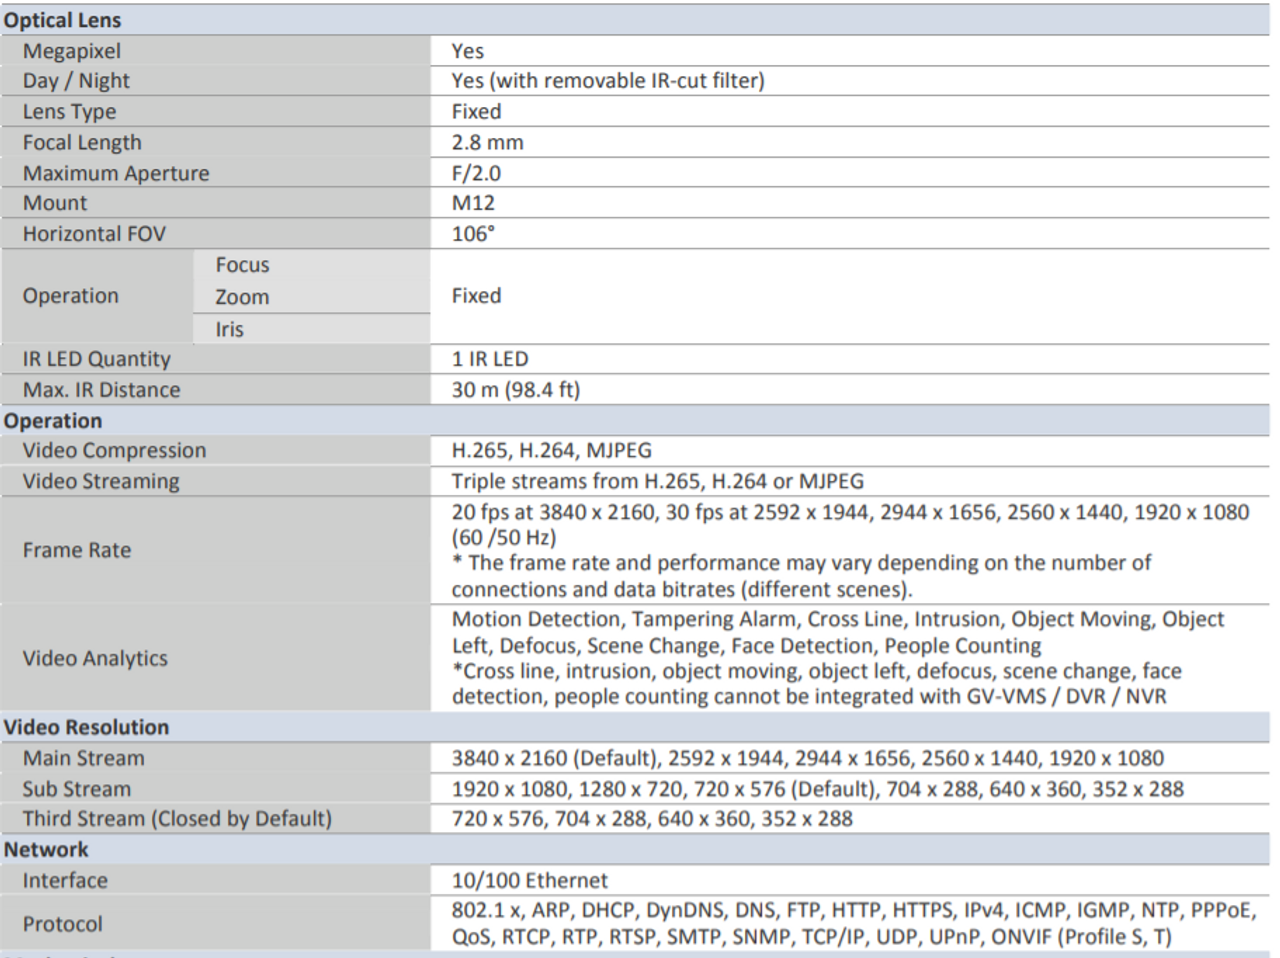Select the 'Mount' row label
The image size is (1280, 958).
pyautogui.click(x=55, y=203)
